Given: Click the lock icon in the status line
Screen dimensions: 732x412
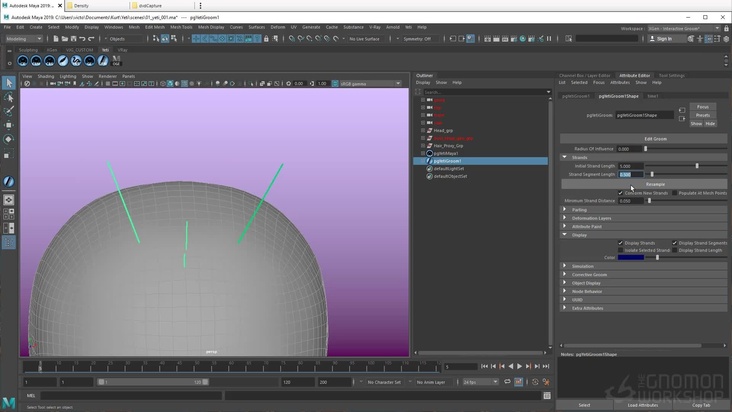Looking at the screenshot, I should pyautogui.click(x=268, y=39).
